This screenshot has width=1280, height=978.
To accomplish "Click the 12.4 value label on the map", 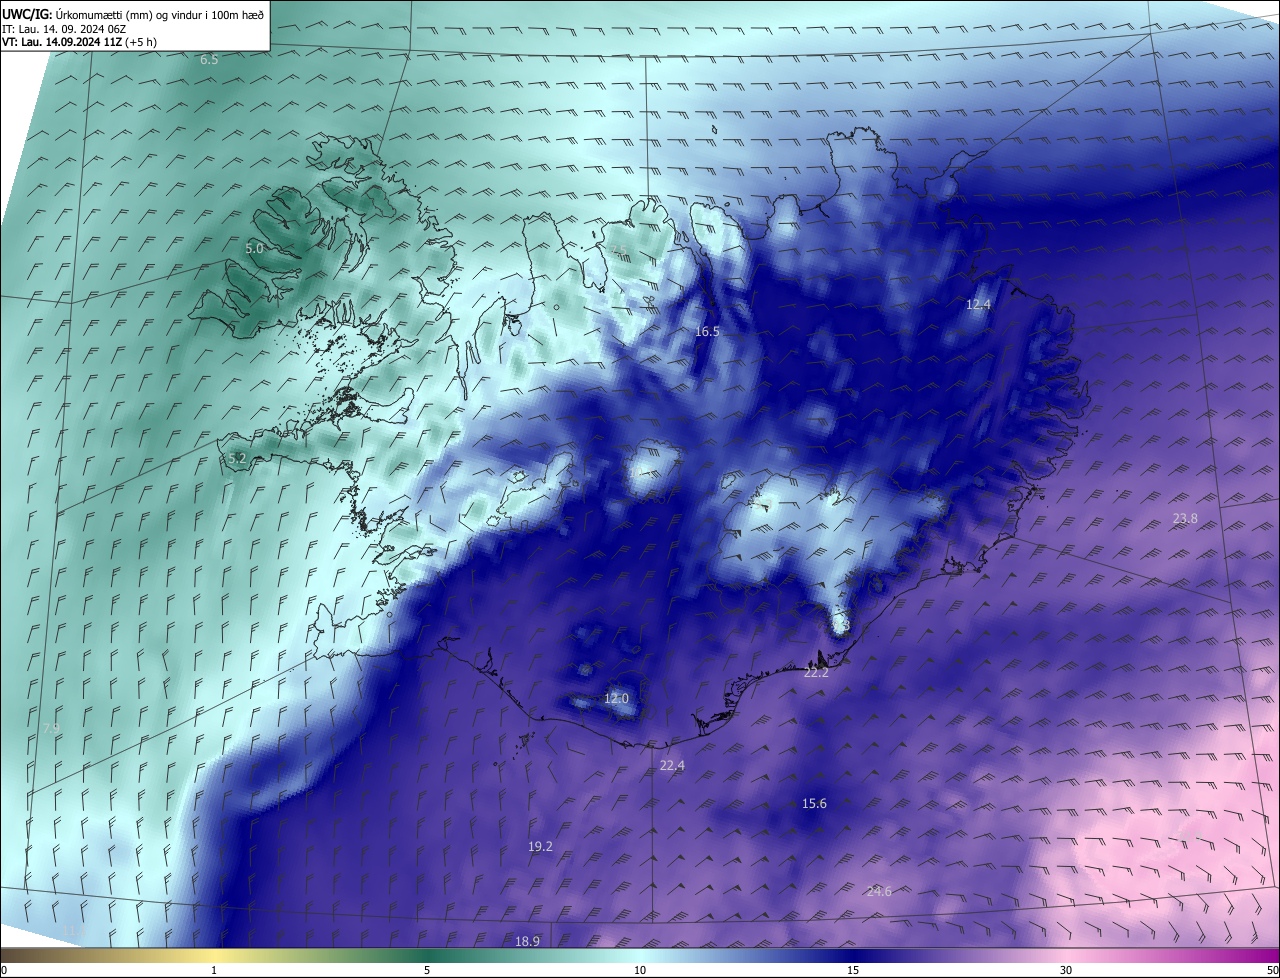I will pos(978,304).
